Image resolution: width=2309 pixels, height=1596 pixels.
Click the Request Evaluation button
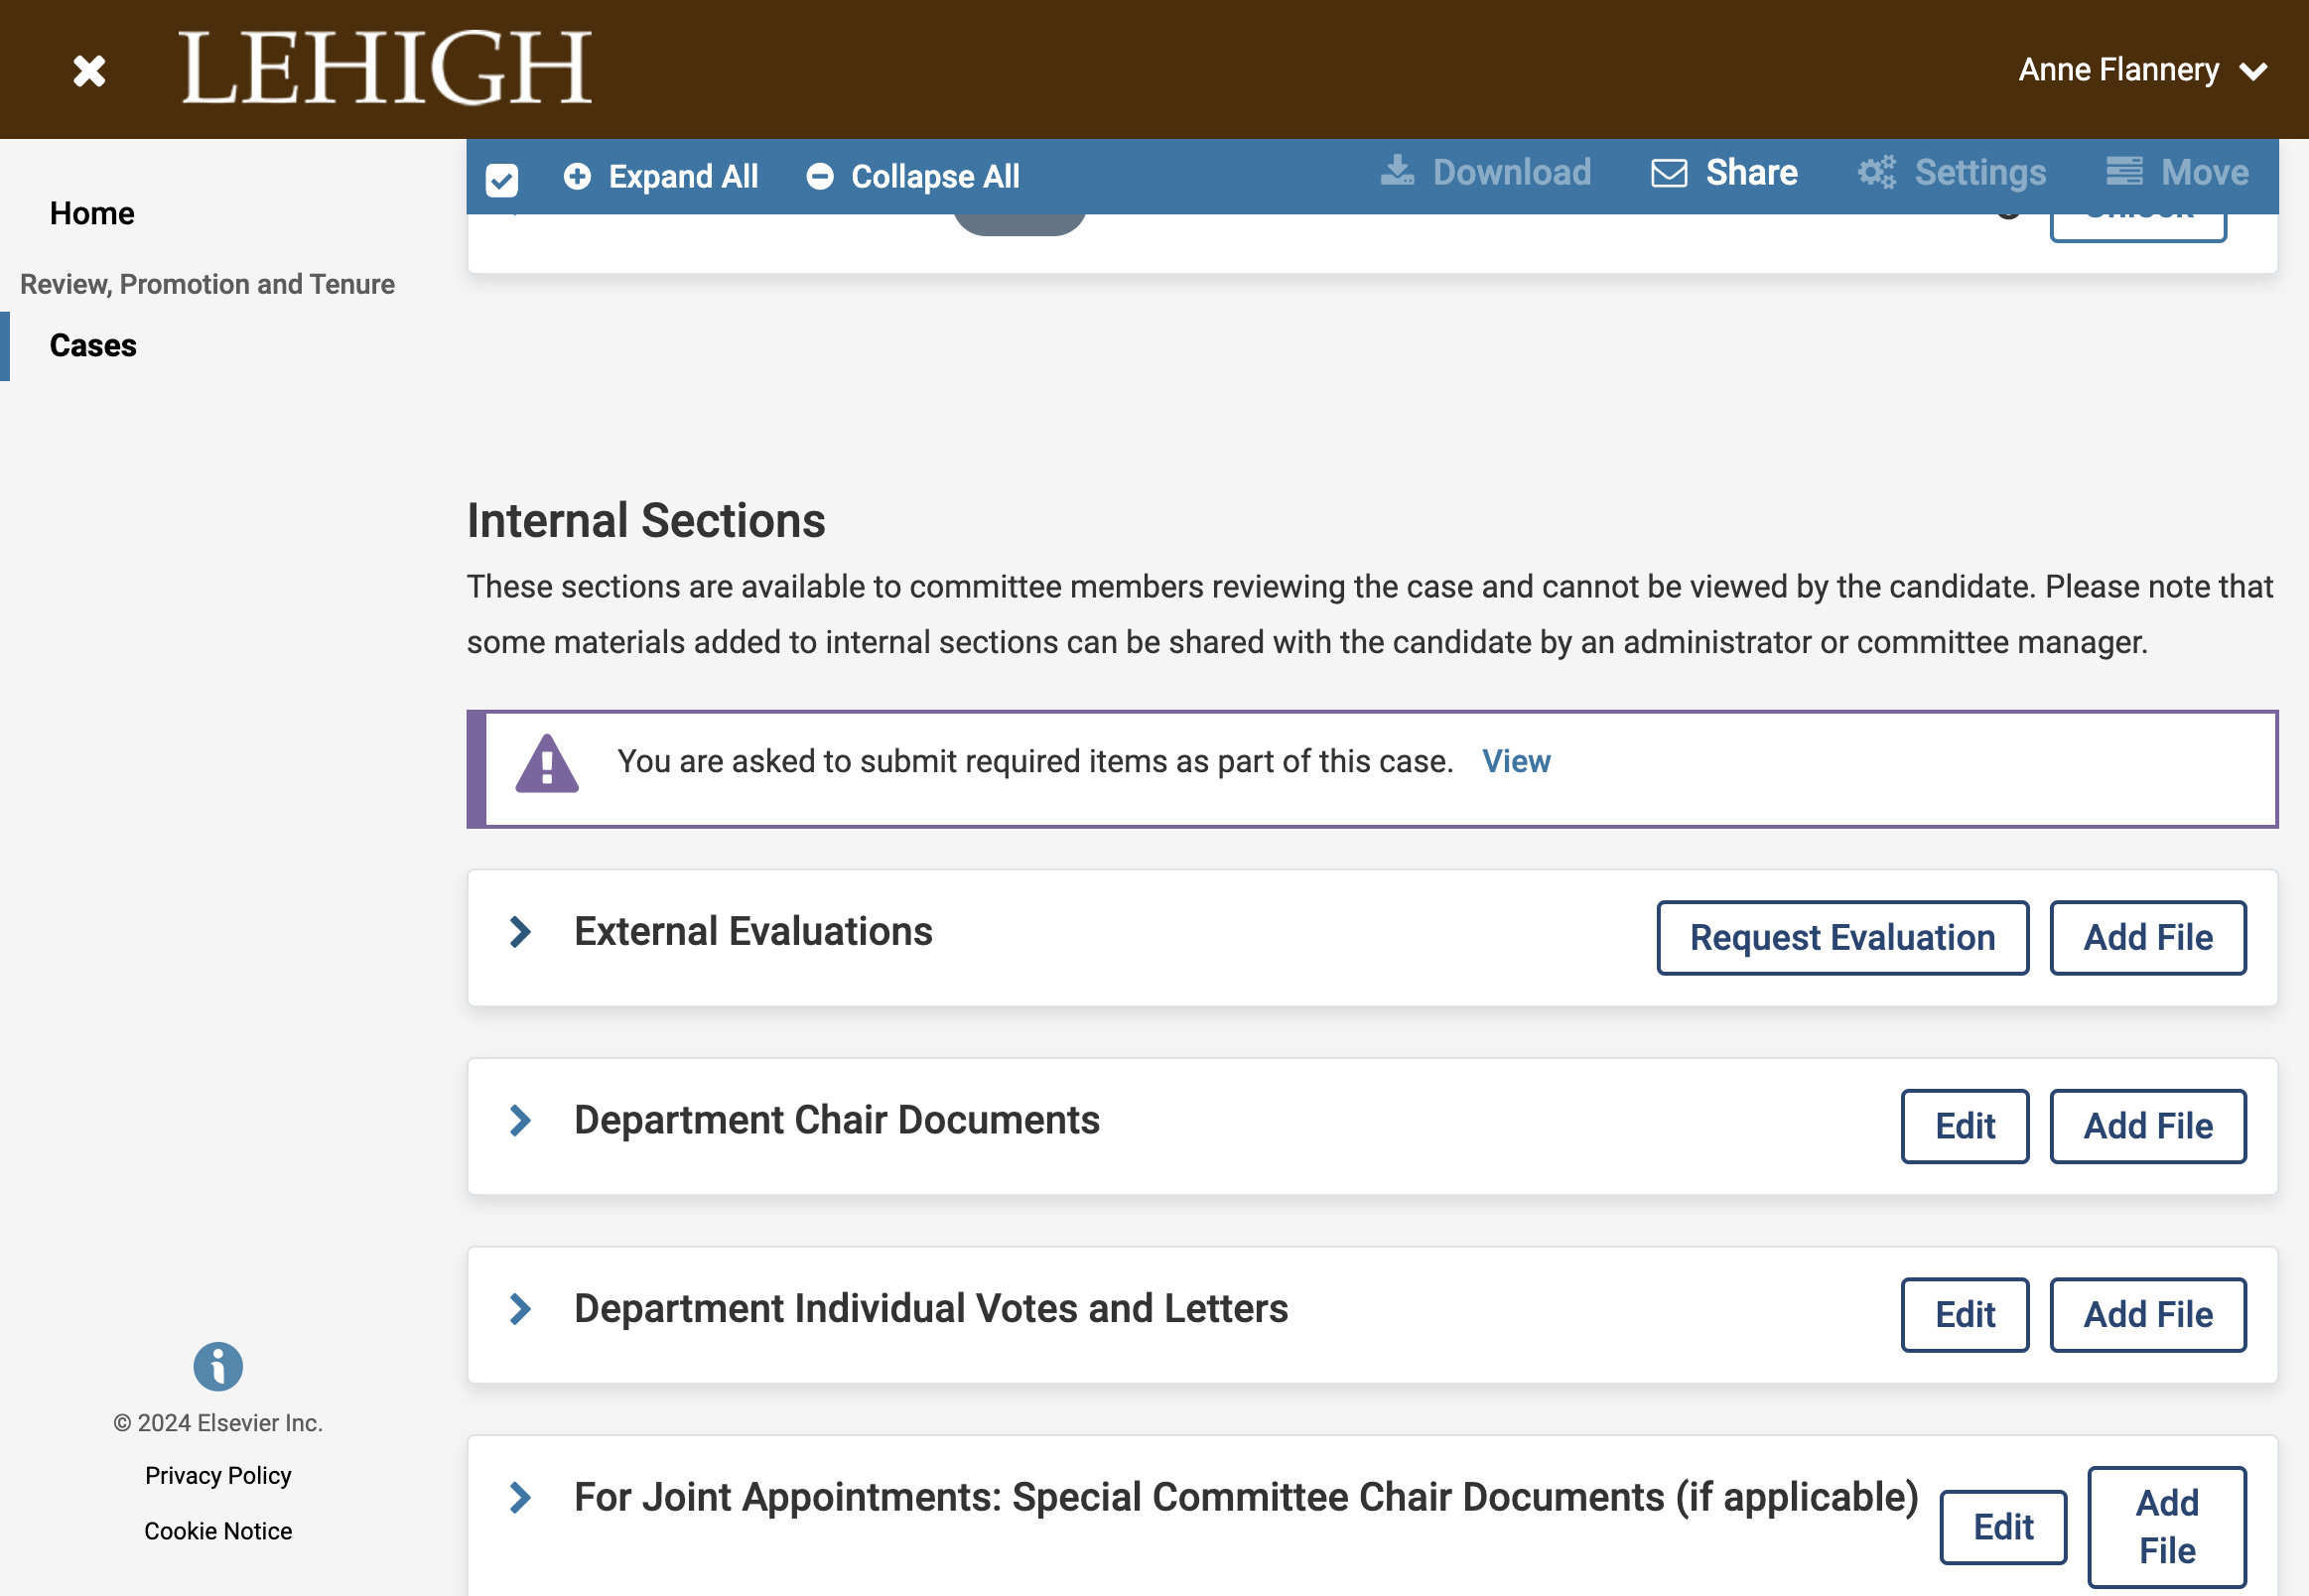[1842, 938]
